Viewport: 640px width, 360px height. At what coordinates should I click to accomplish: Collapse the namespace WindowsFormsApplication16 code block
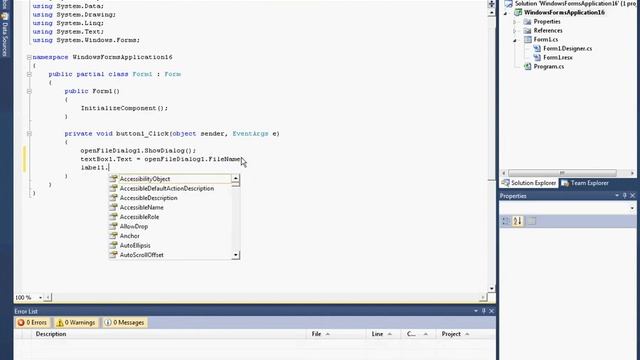(29, 58)
